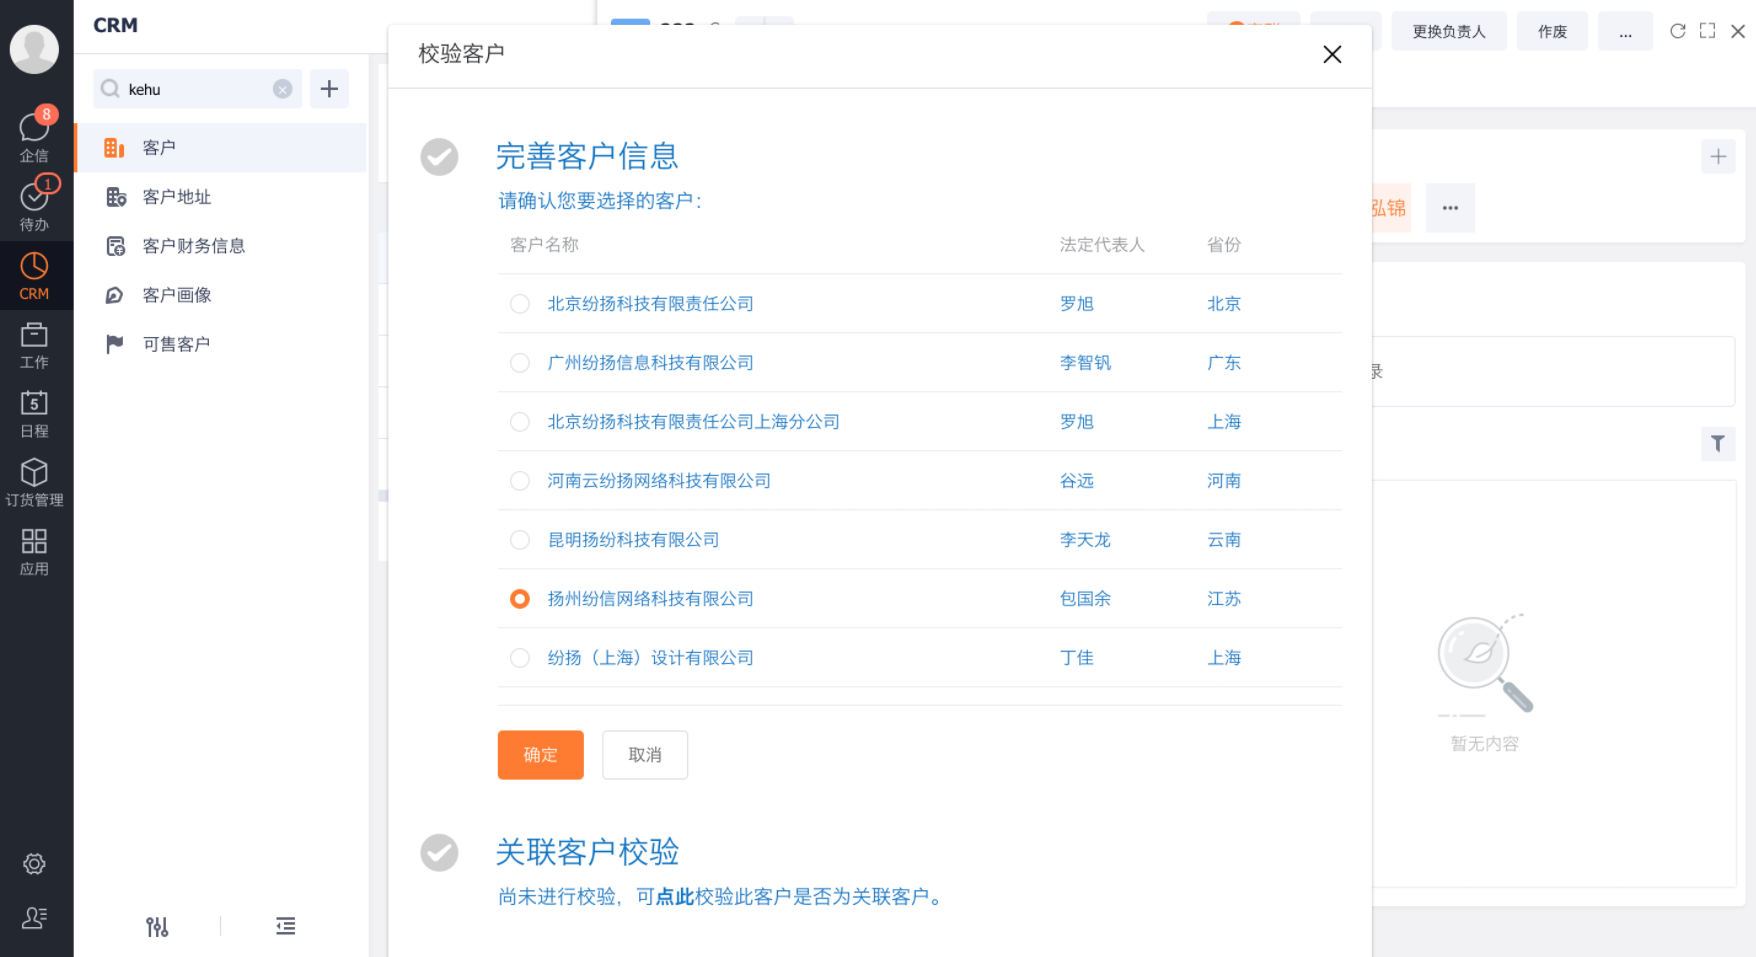Click legal representative 丁佳
The width and height of the screenshot is (1756, 957).
[x=1077, y=658]
